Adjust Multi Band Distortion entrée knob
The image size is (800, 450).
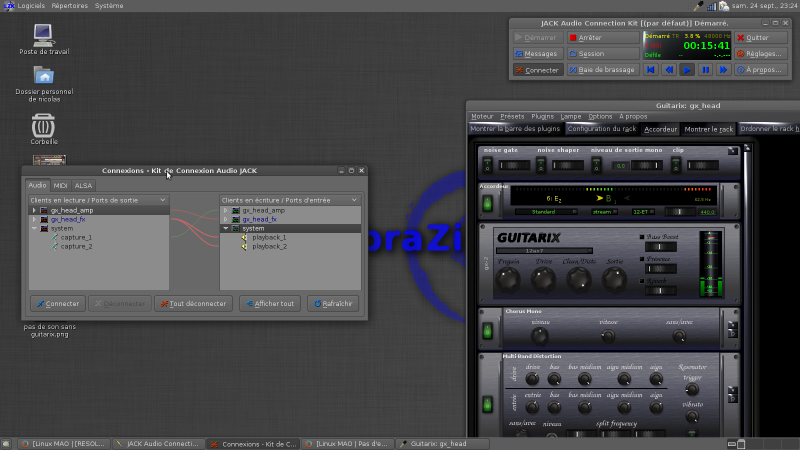[x=532, y=407]
